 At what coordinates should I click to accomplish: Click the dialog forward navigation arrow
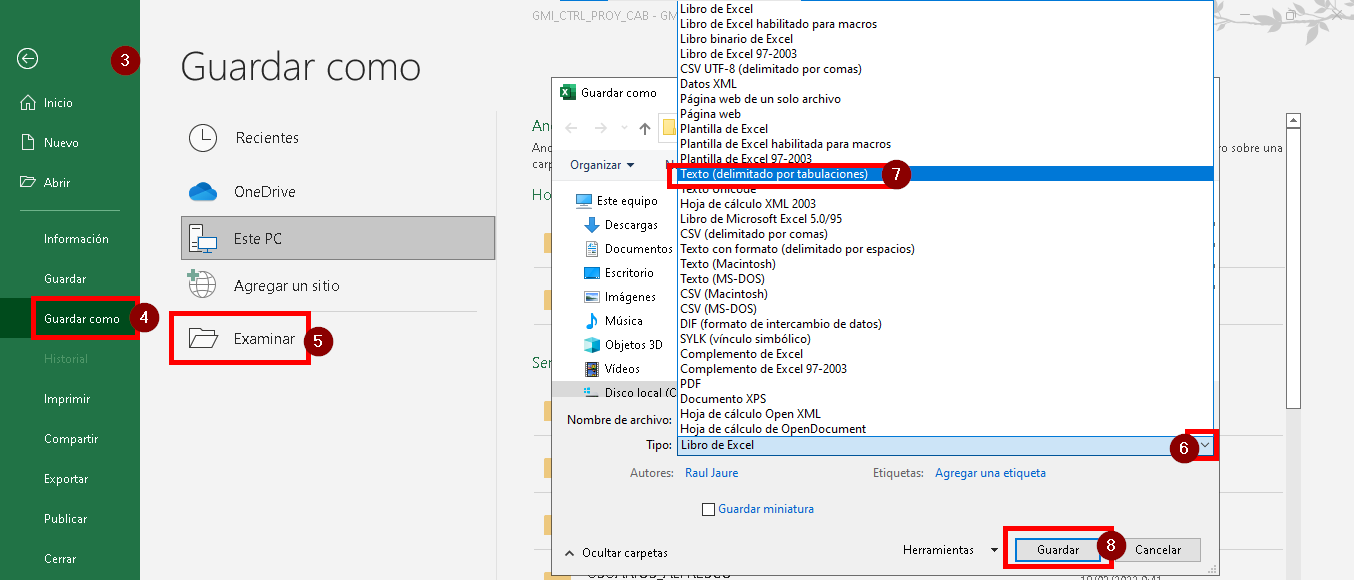600,128
